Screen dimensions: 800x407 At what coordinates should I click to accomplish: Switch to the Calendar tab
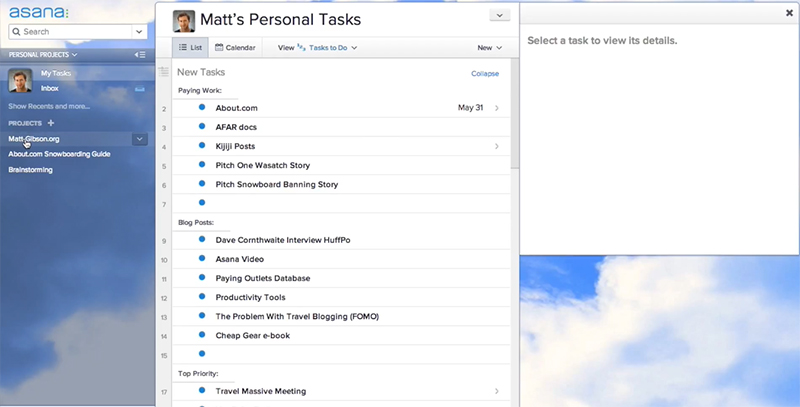coord(236,47)
